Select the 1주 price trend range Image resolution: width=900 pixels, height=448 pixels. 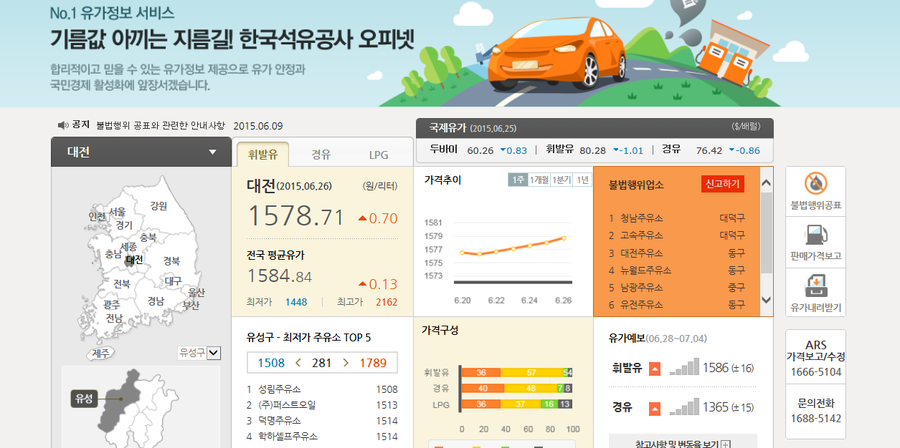(x=517, y=180)
